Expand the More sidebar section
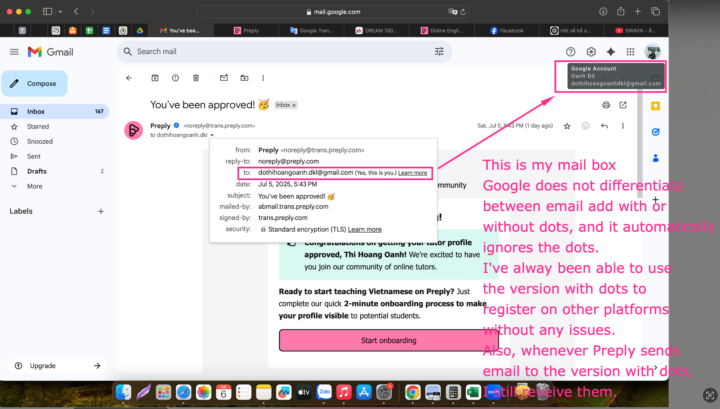 coord(55,186)
